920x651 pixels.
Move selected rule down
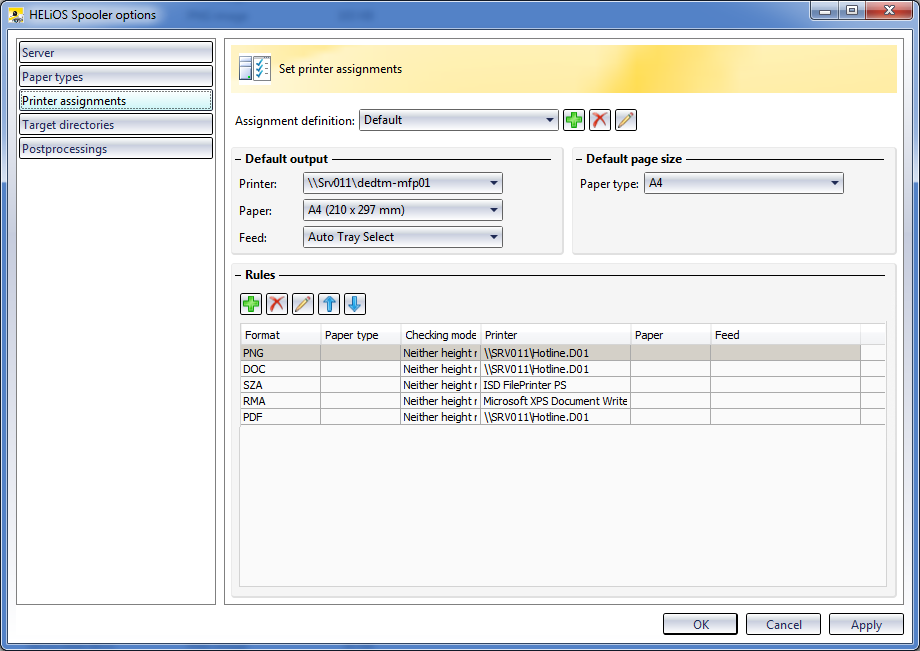pos(355,304)
